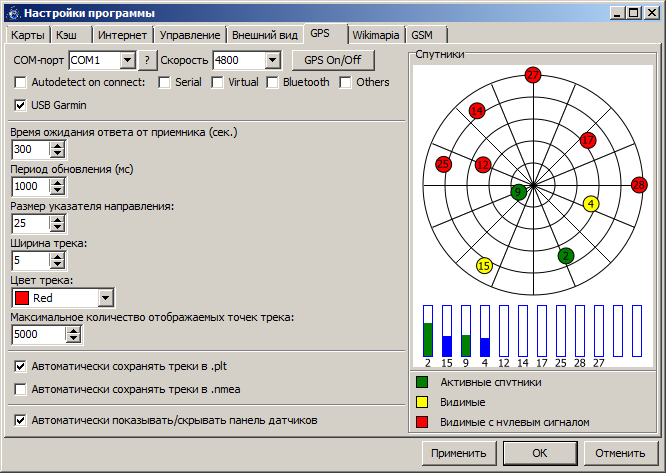The width and height of the screenshot is (666, 473).
Task: Click the Применить button
Action: [x=458, y=453]
